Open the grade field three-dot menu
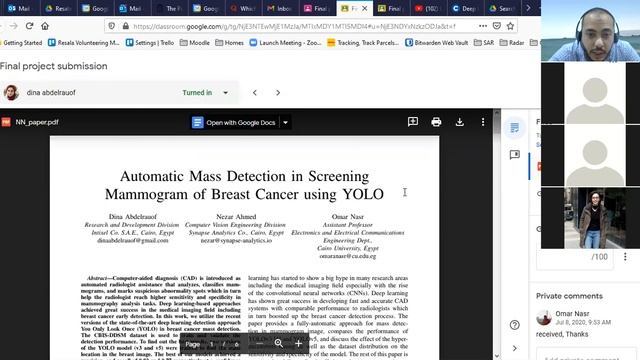 coord(625,256)
